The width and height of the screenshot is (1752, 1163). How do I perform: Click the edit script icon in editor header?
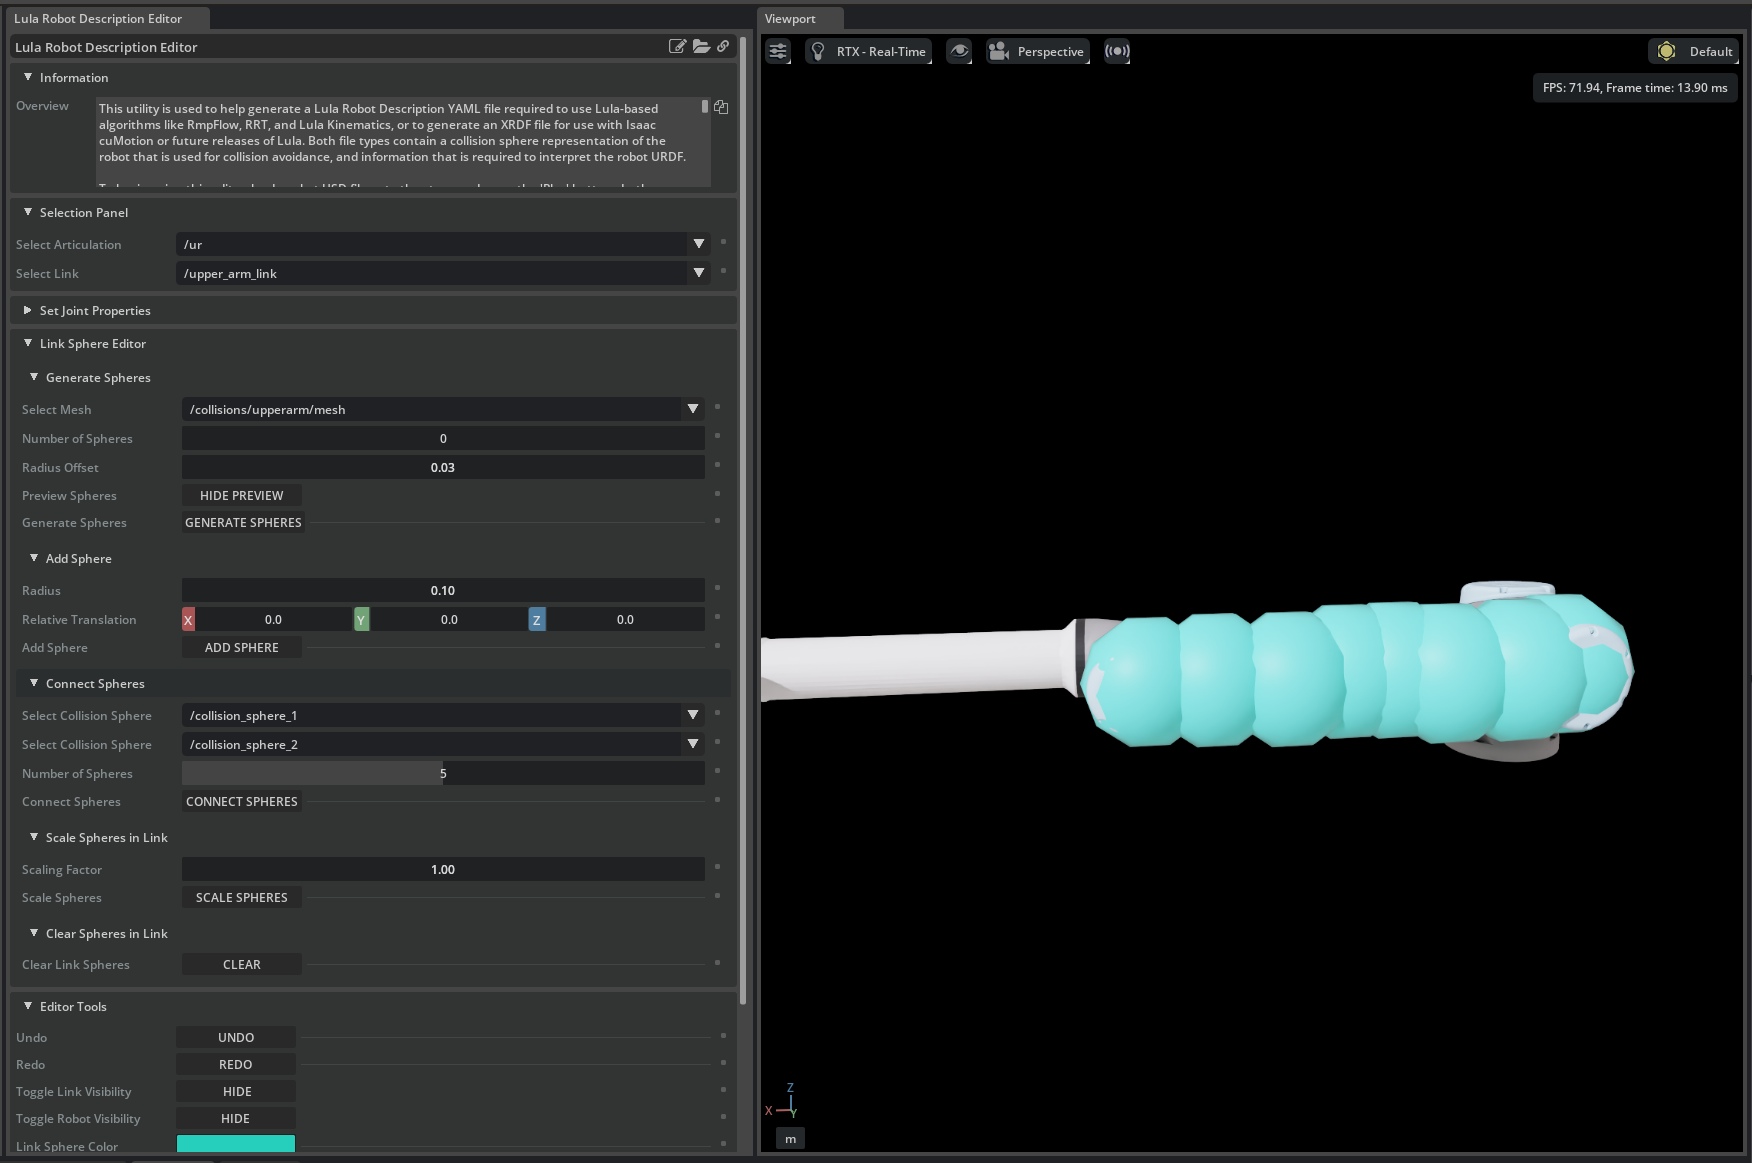coord(677,46)
